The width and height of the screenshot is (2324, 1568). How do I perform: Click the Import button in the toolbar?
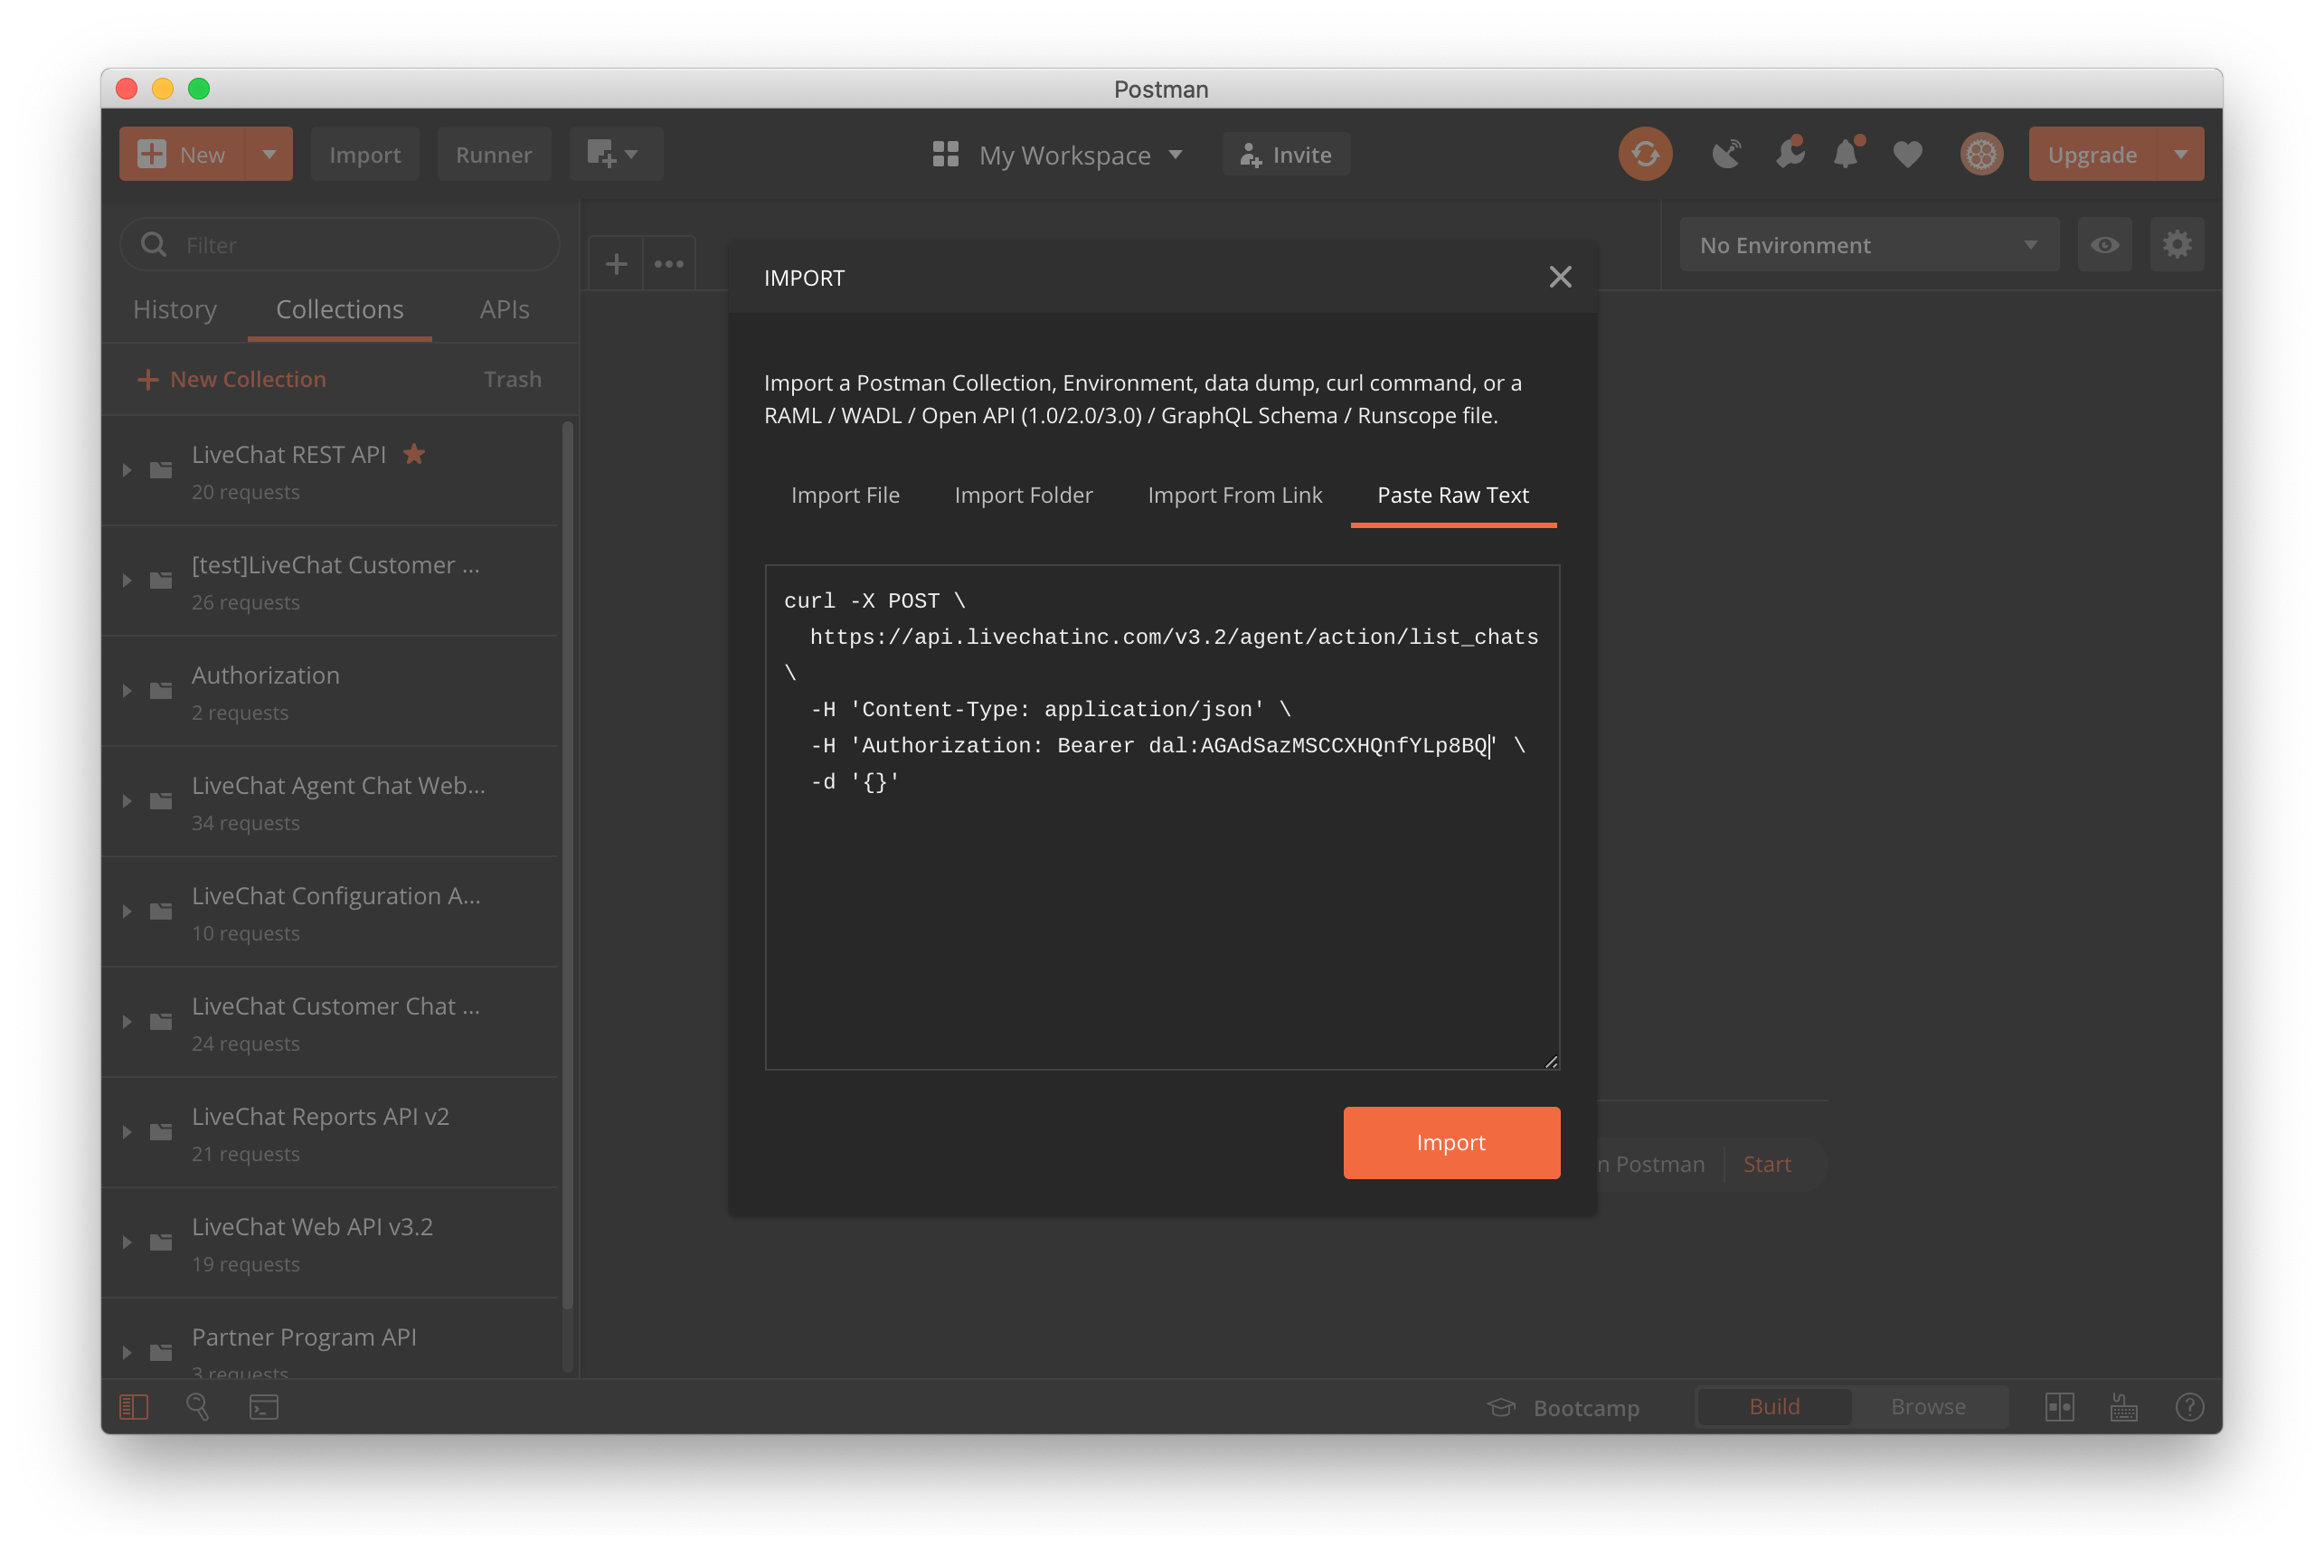point(365,154)
